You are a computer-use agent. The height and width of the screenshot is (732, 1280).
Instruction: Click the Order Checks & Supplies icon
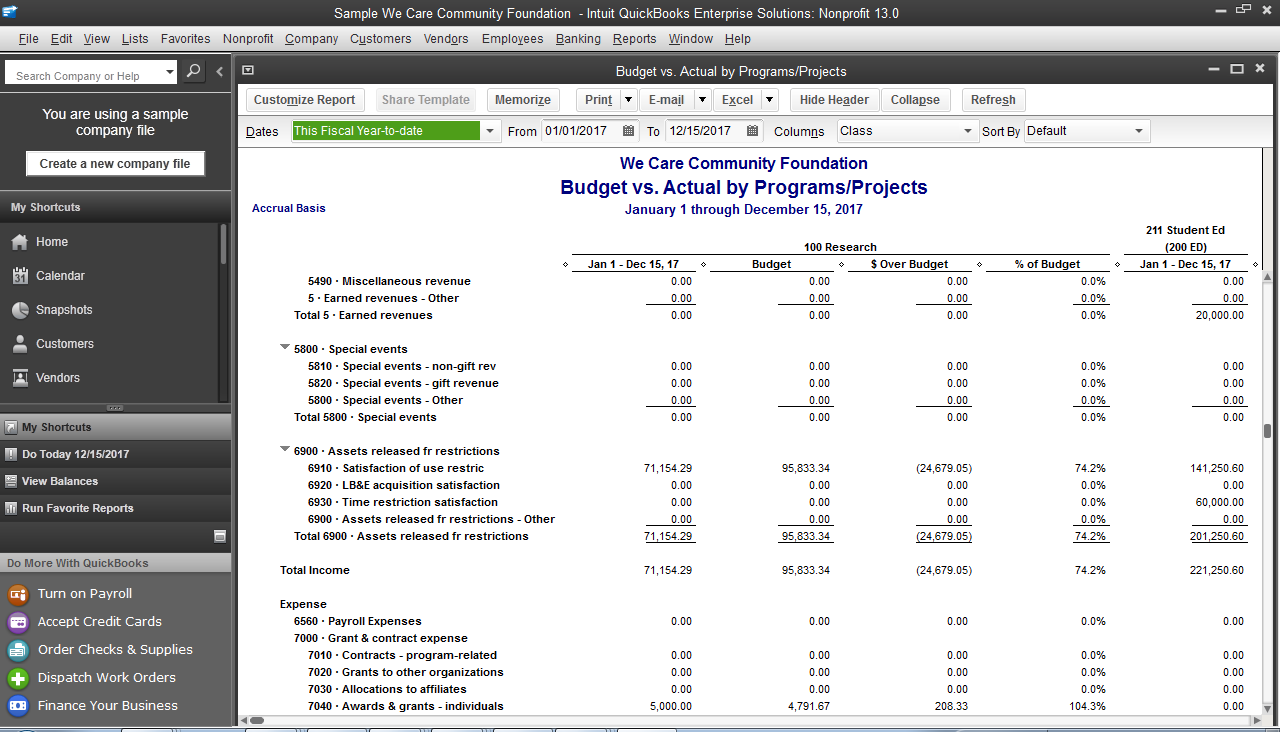pyautogui.click(x=18, y=650)
